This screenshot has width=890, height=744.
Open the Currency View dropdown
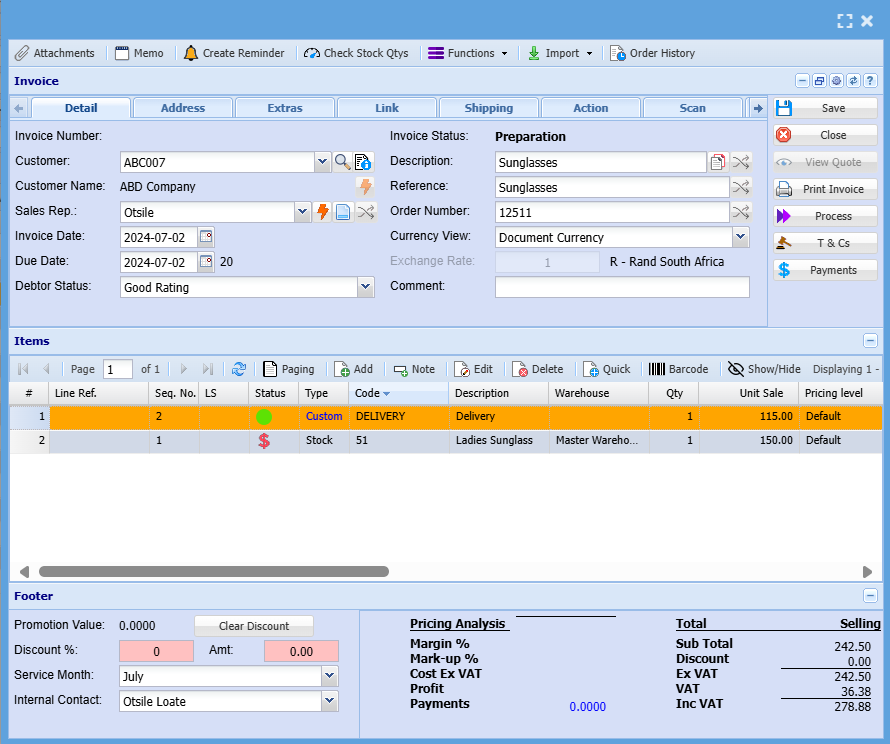pos(740,237)
